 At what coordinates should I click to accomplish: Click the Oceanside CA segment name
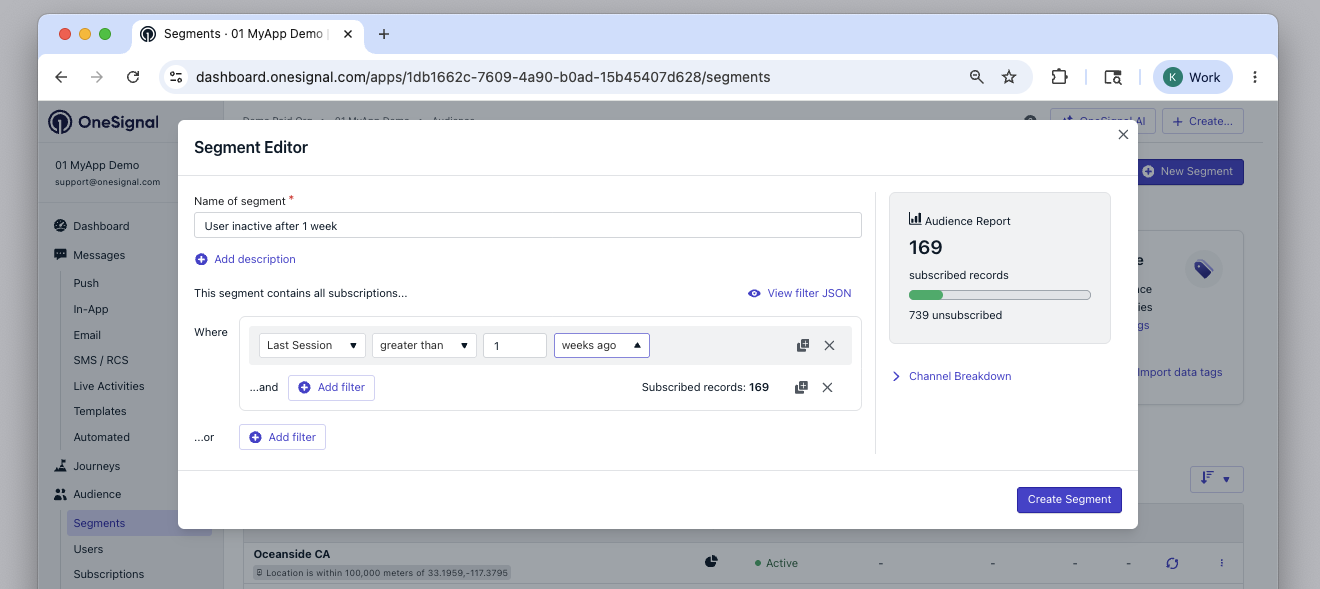click(292, 554)
